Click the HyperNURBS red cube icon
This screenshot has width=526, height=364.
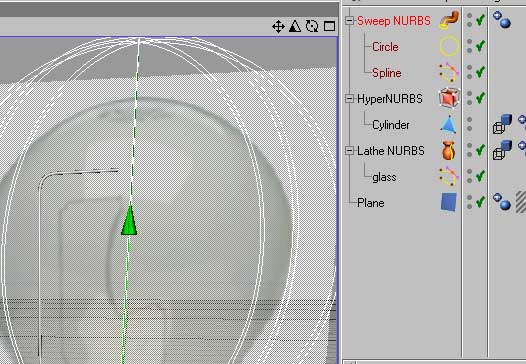pos(449,98)
